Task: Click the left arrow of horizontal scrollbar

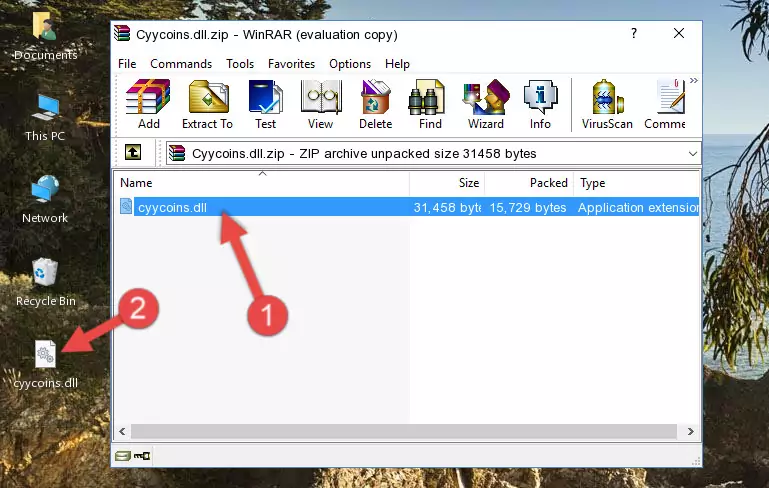Action: pos(122,432)
